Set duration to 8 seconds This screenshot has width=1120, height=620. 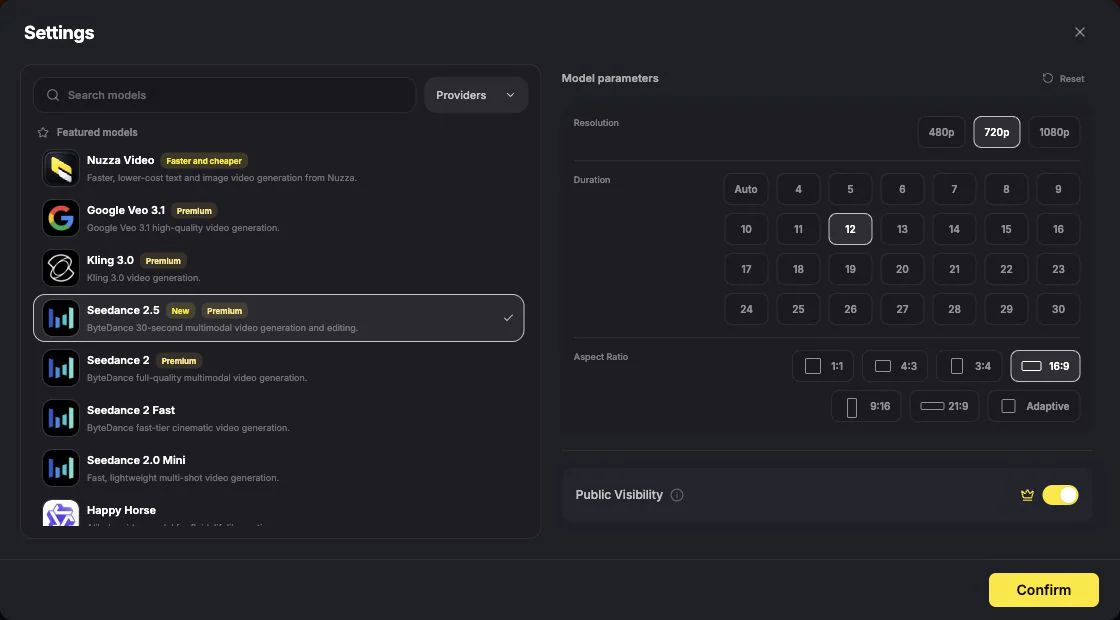(x=1006, y=189)
